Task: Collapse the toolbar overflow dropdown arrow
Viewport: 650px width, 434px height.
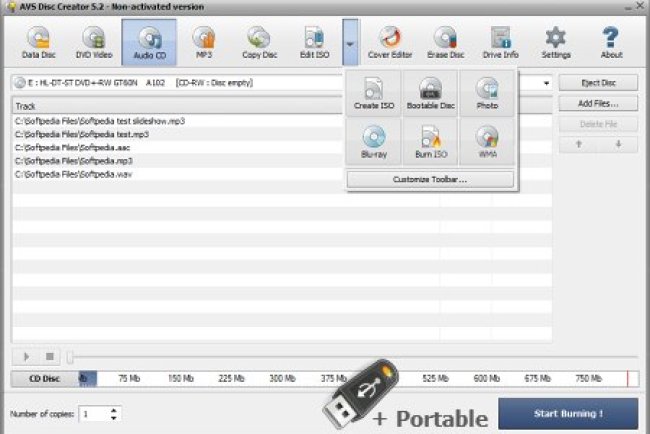Action: click(349, 43)
